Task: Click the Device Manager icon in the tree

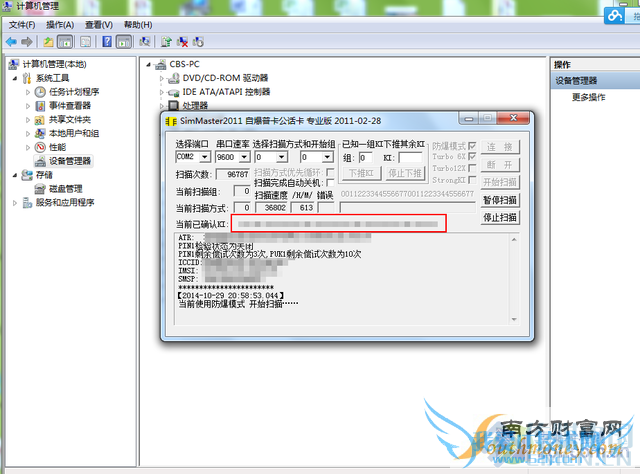Action: [40, 161]
